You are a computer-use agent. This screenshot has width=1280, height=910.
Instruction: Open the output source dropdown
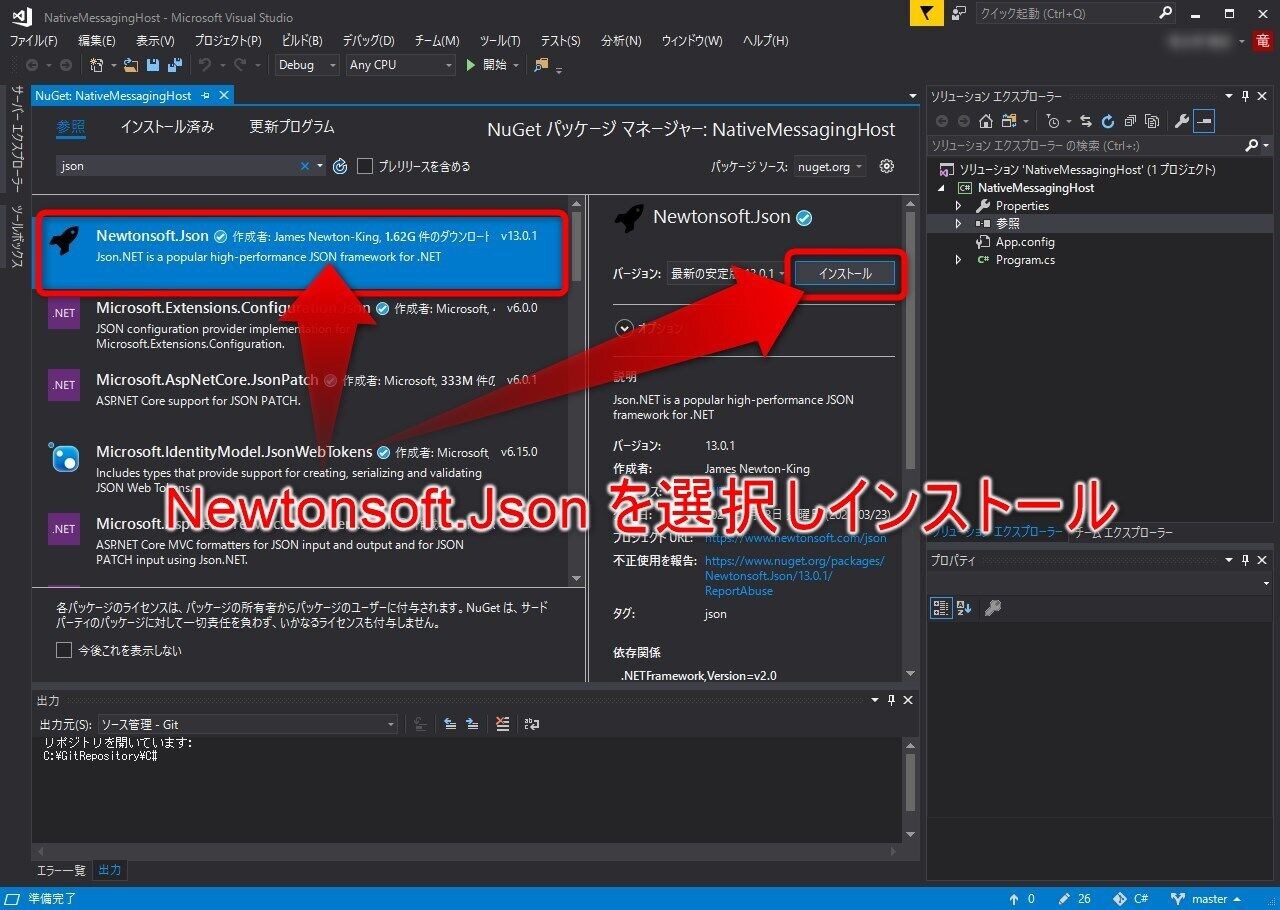(x=247, y=724)
